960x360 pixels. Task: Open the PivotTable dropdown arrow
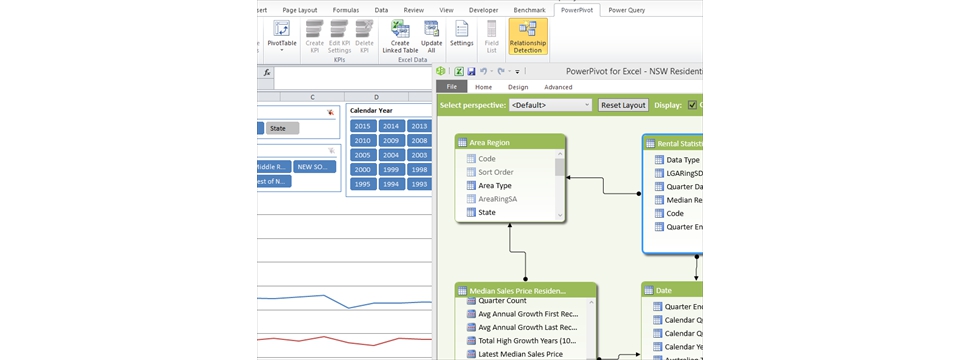[282, 50]
